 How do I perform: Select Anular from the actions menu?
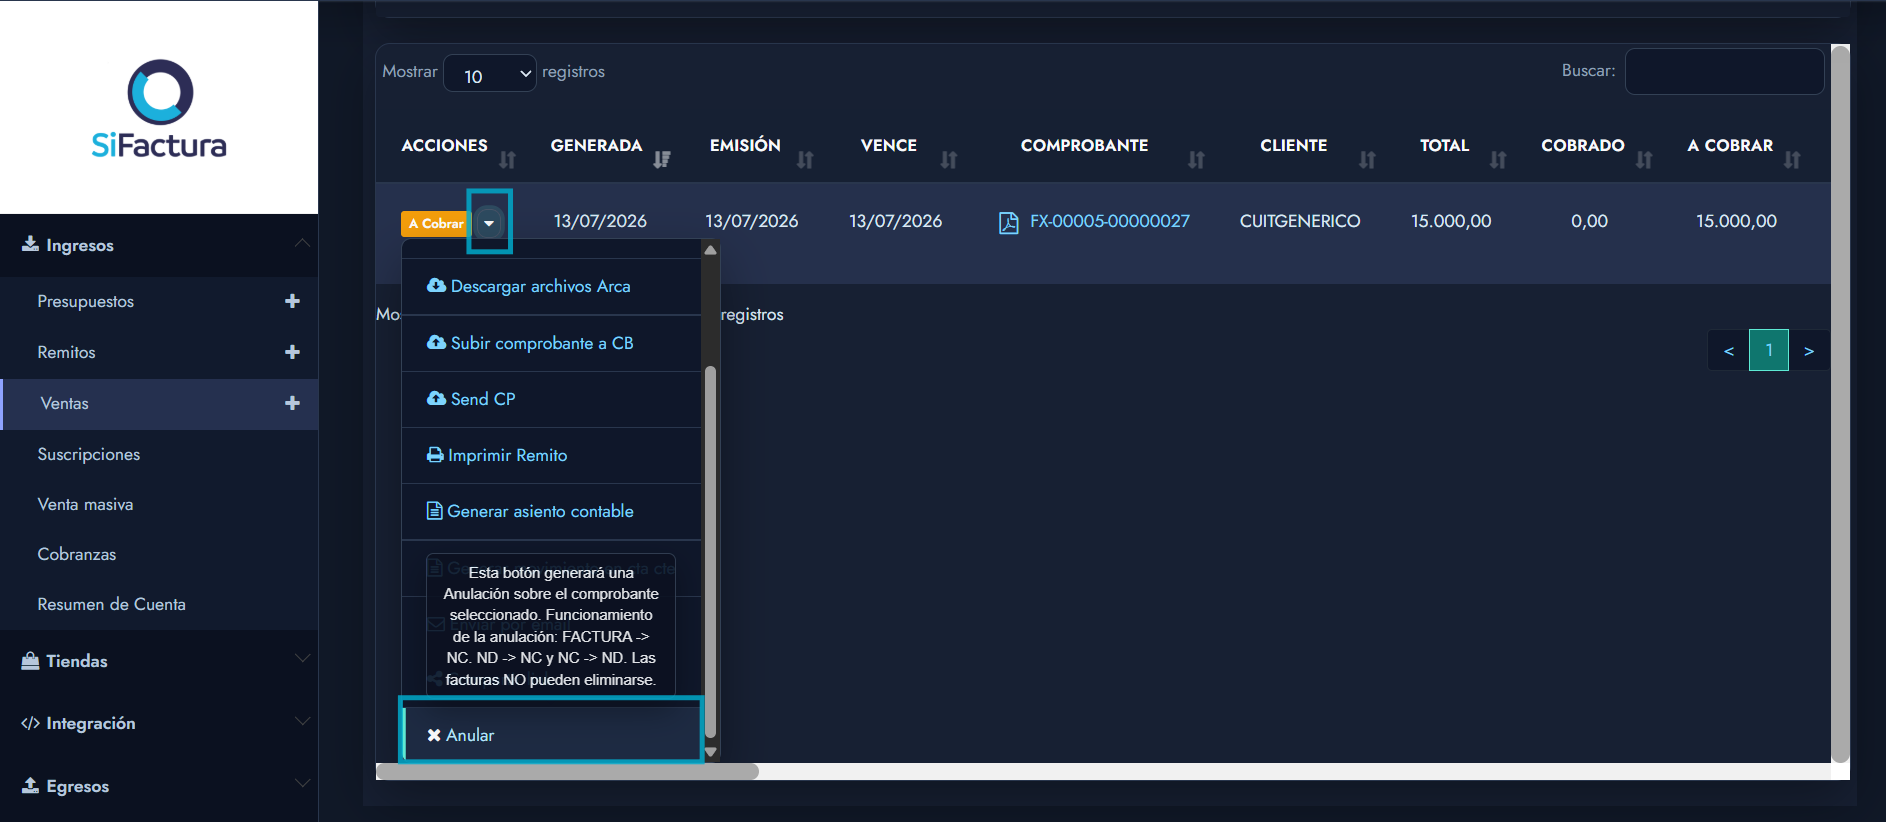coord(551,735)
